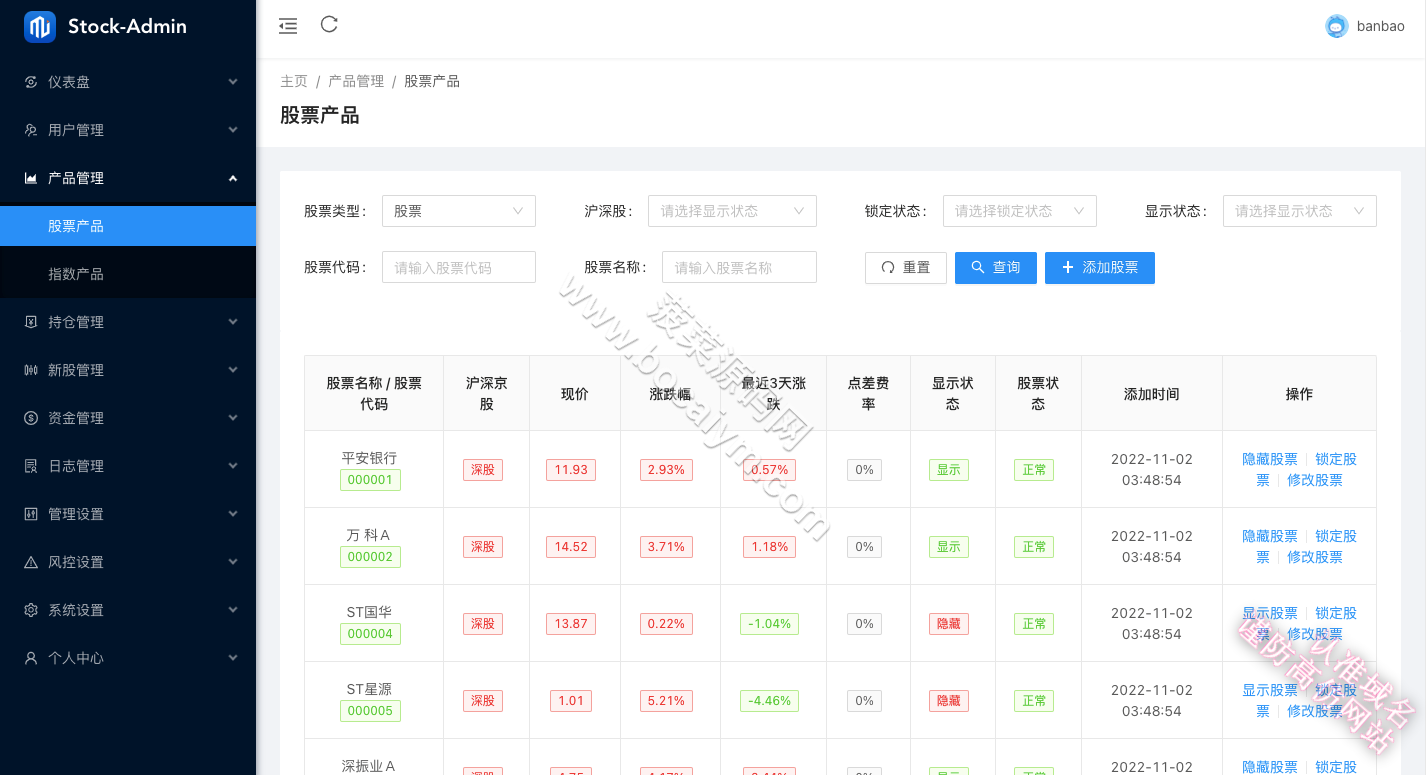Collapse the 产品管理 menu chevron
This screenshot has height=775, width=1426.
233,178
